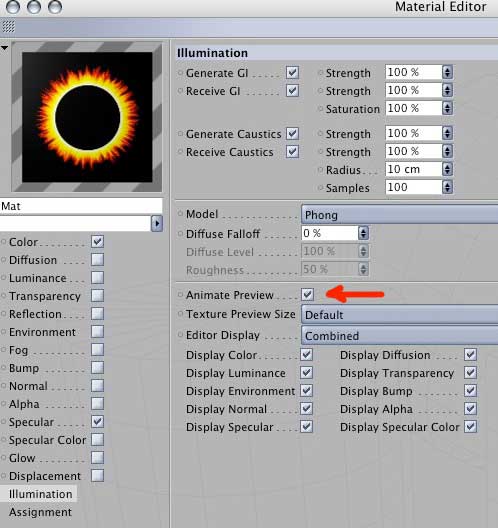Uncheck Receive Caustics checkbox
This screenshot has height=528, width=498.
coord(292,152)
